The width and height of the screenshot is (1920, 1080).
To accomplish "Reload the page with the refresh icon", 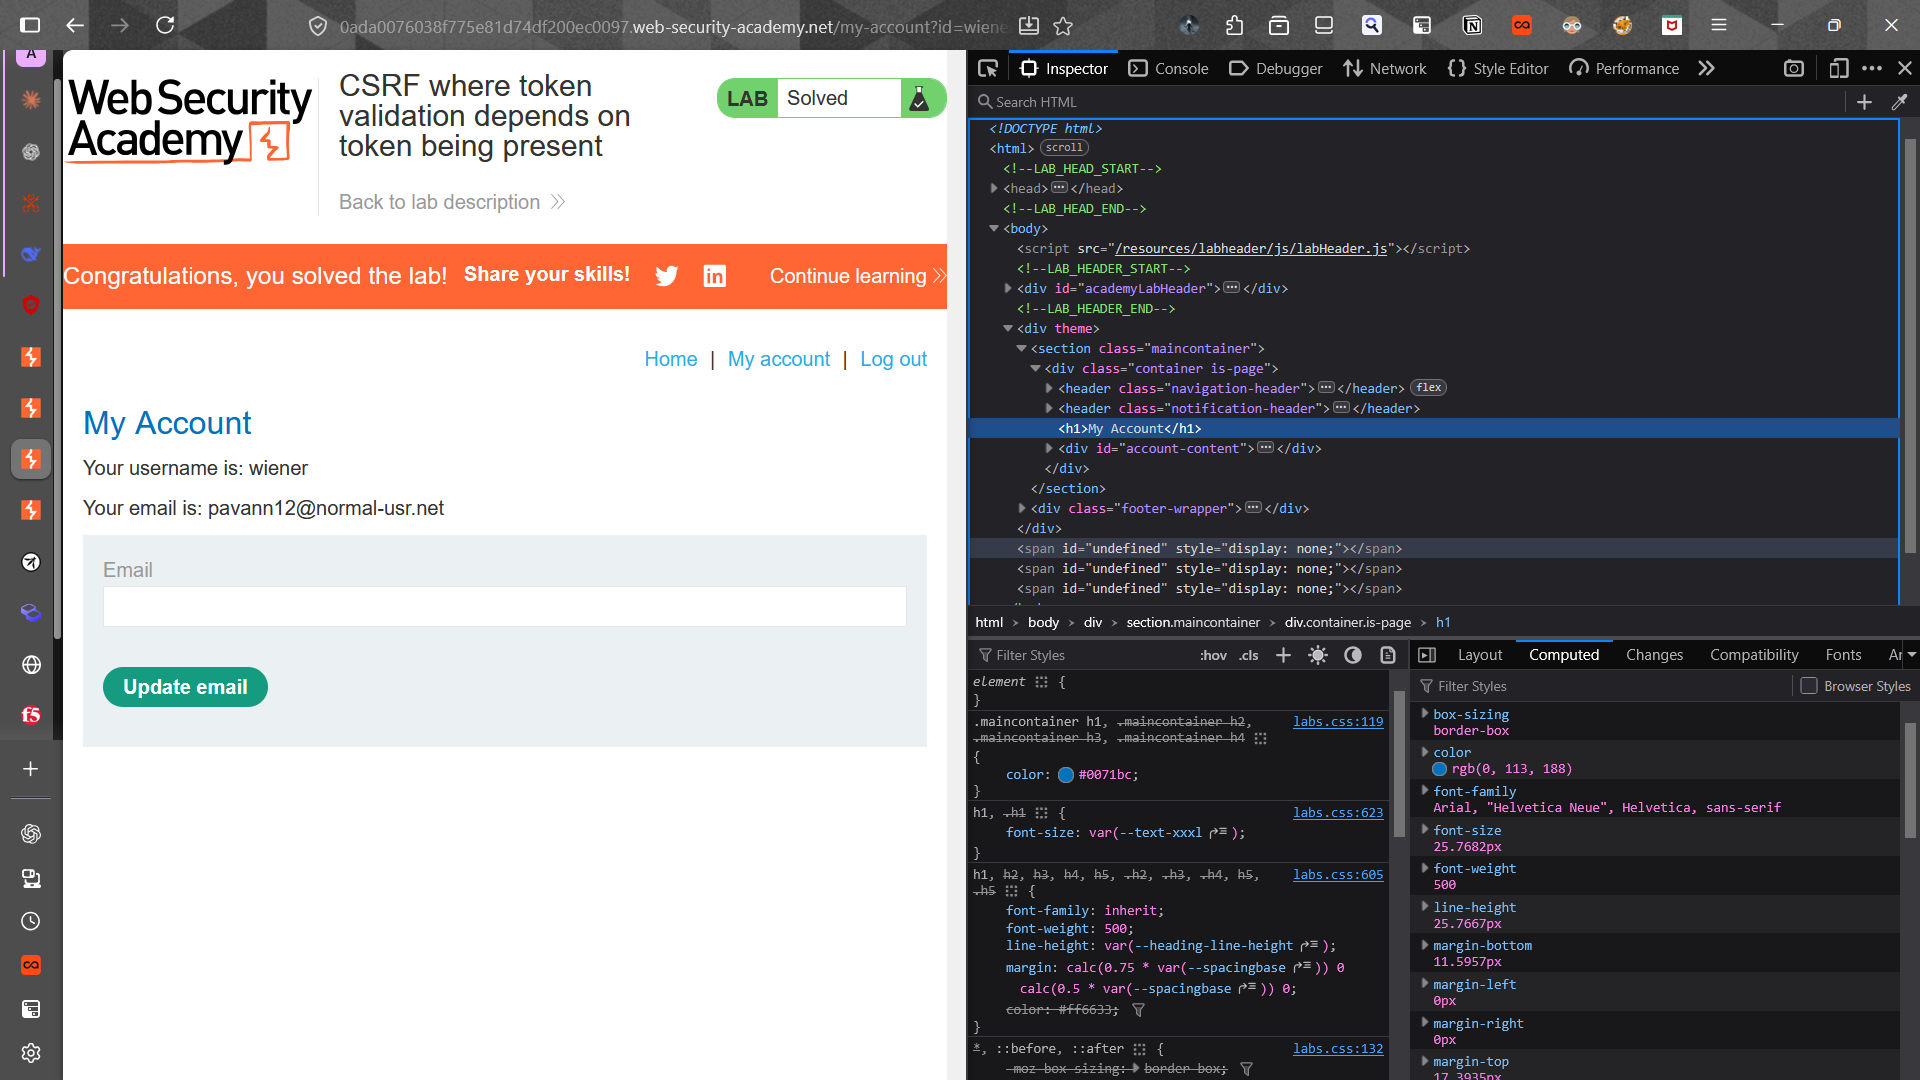I will tap(165, 25).
